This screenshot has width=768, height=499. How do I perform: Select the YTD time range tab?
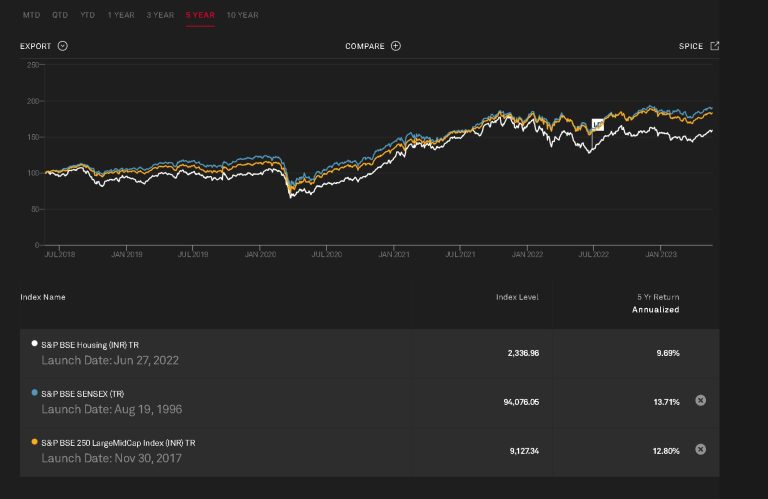(88, 15)
